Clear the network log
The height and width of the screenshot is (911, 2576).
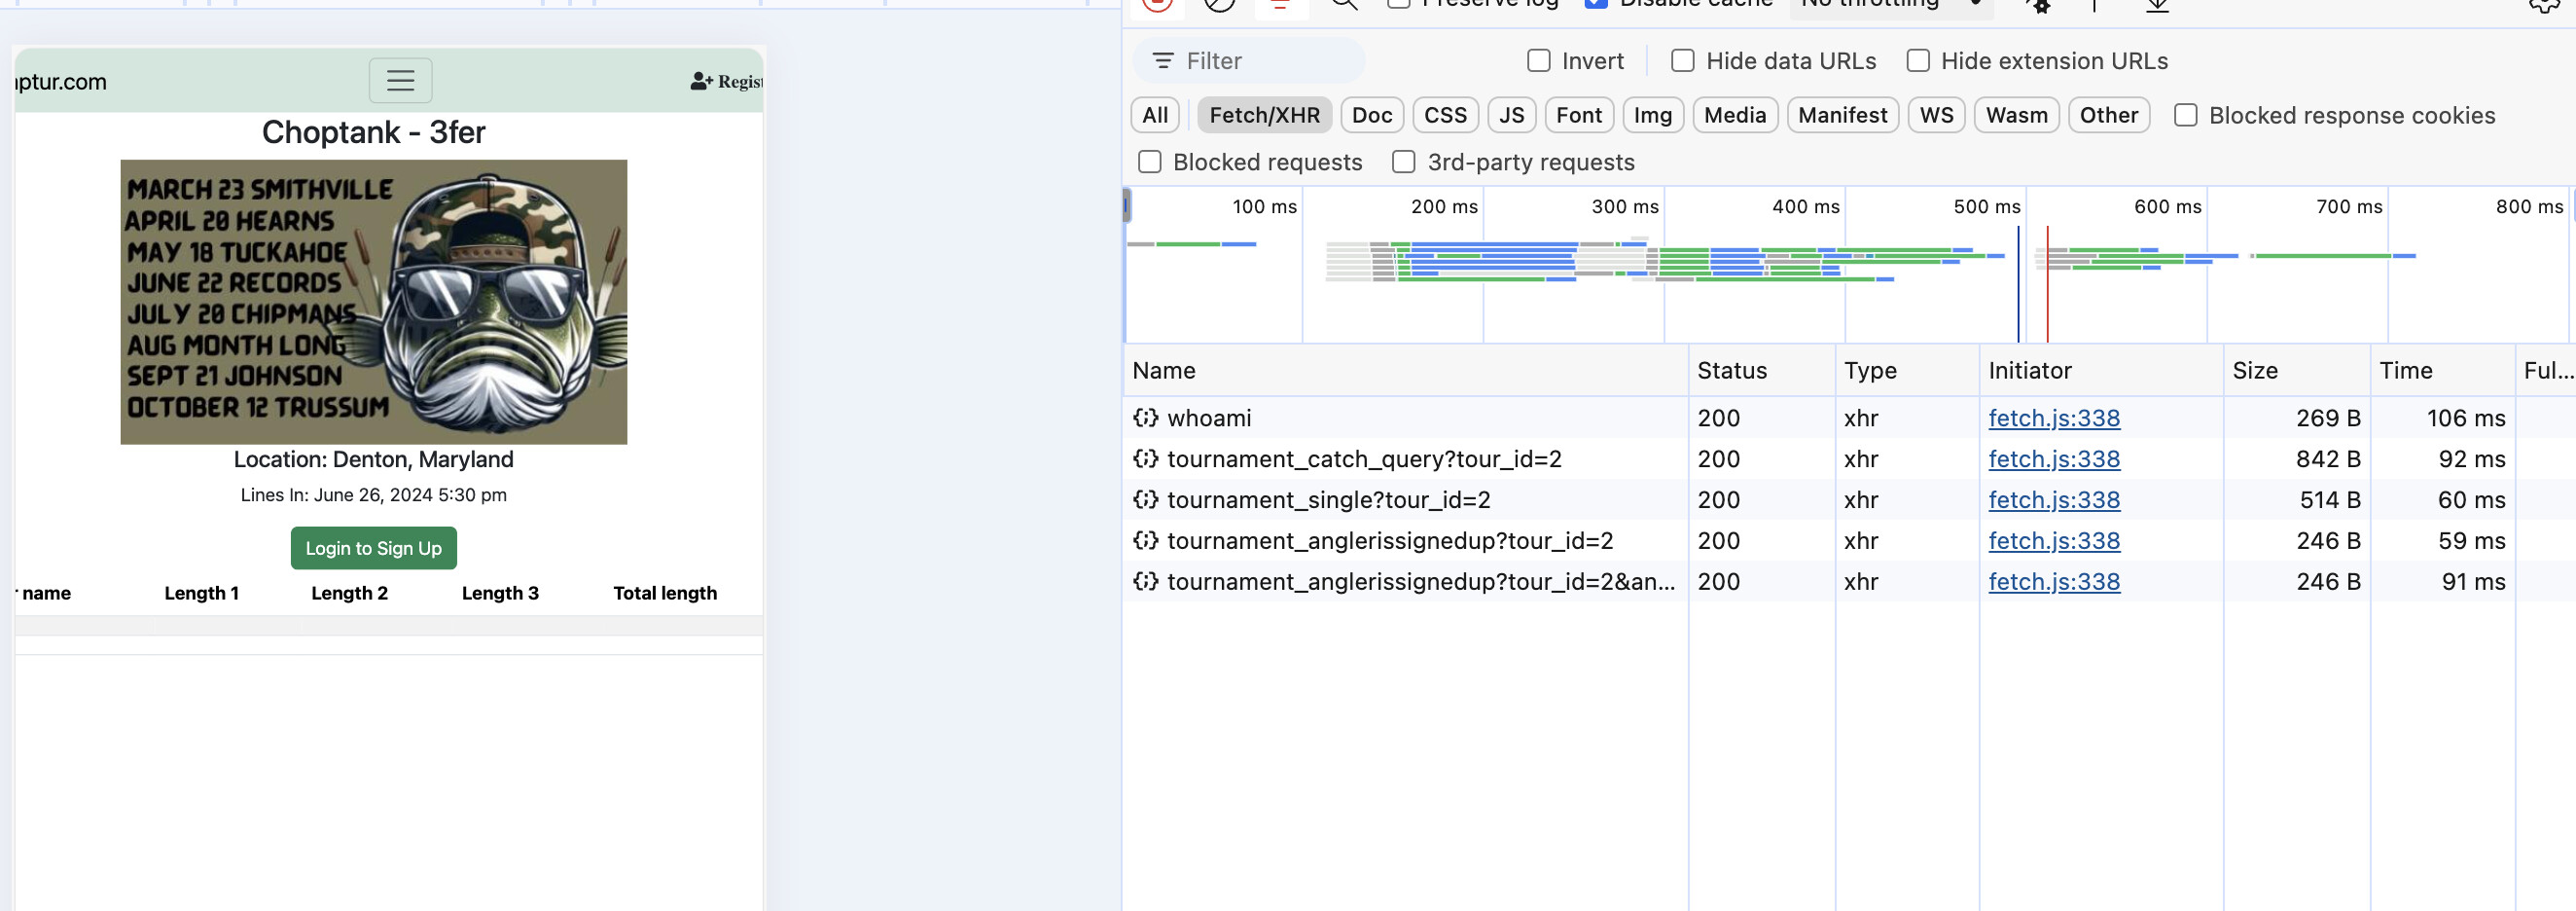pos(1219,4)
